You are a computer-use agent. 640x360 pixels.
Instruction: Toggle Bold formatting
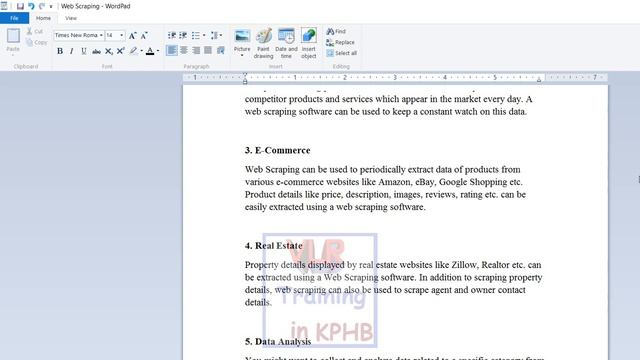(60, 51)
